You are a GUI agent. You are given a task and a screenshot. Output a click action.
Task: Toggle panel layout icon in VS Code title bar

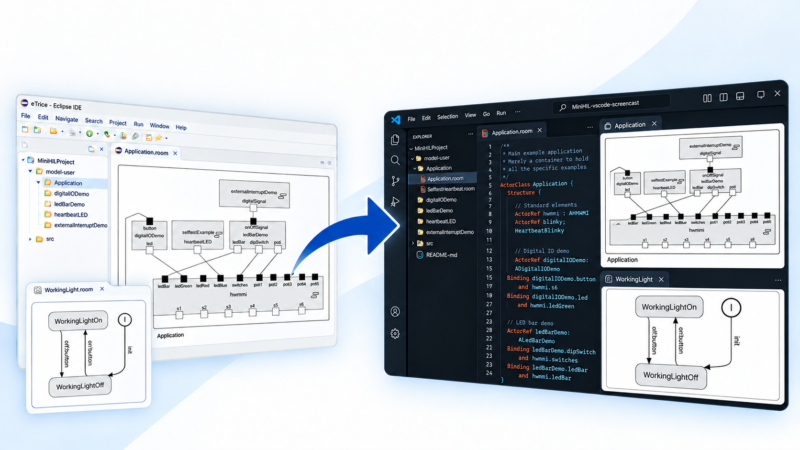(x=740, y=96)
